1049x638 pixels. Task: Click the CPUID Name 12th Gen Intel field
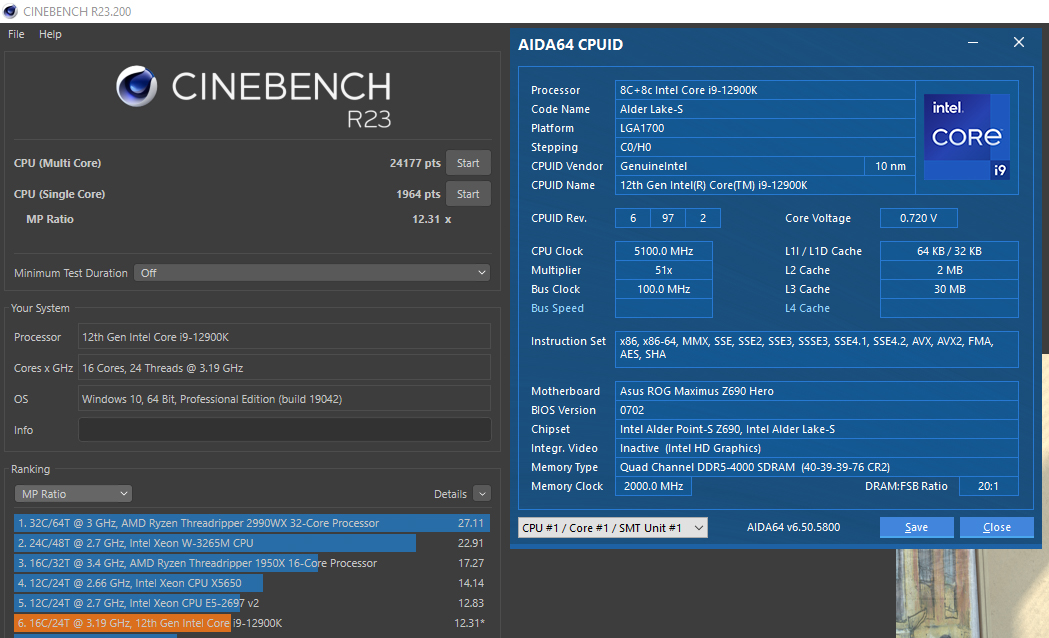[765, 185]
